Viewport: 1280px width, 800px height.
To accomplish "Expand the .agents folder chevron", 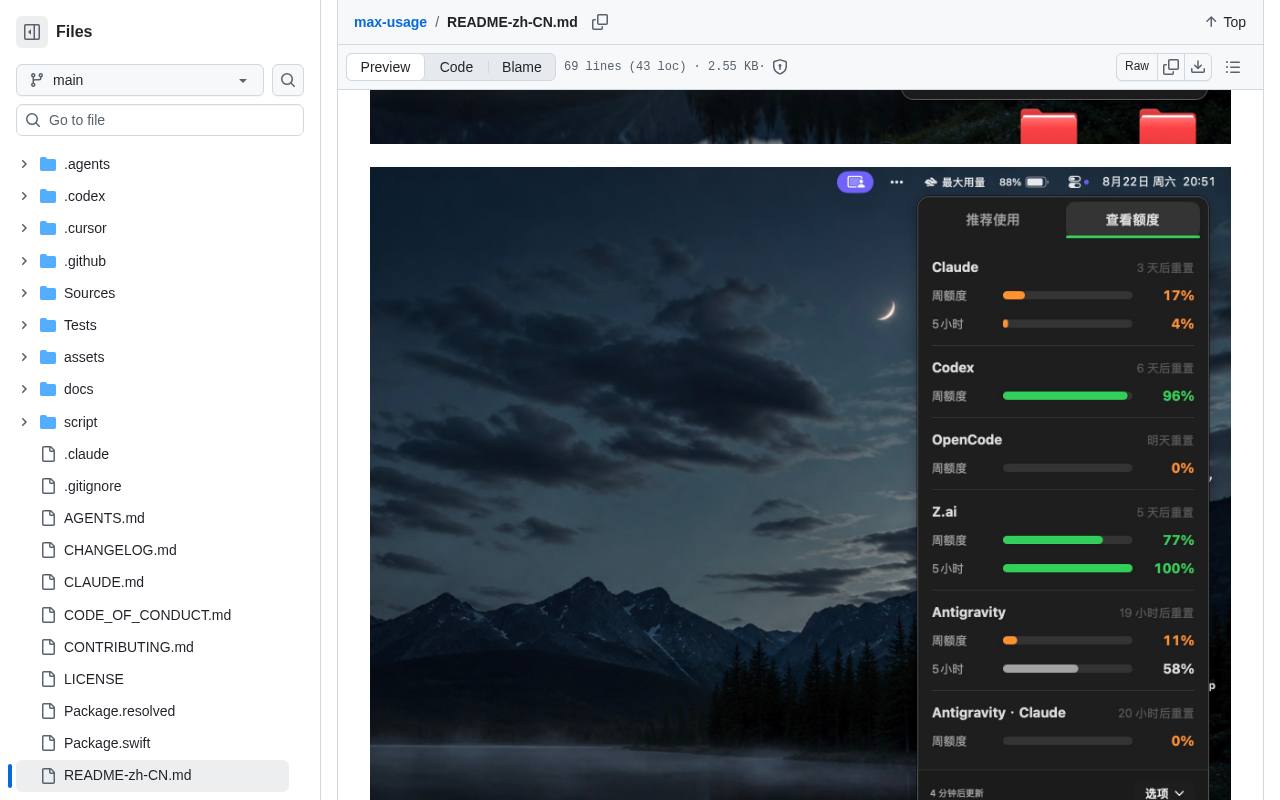I will (x=24, y=164).
